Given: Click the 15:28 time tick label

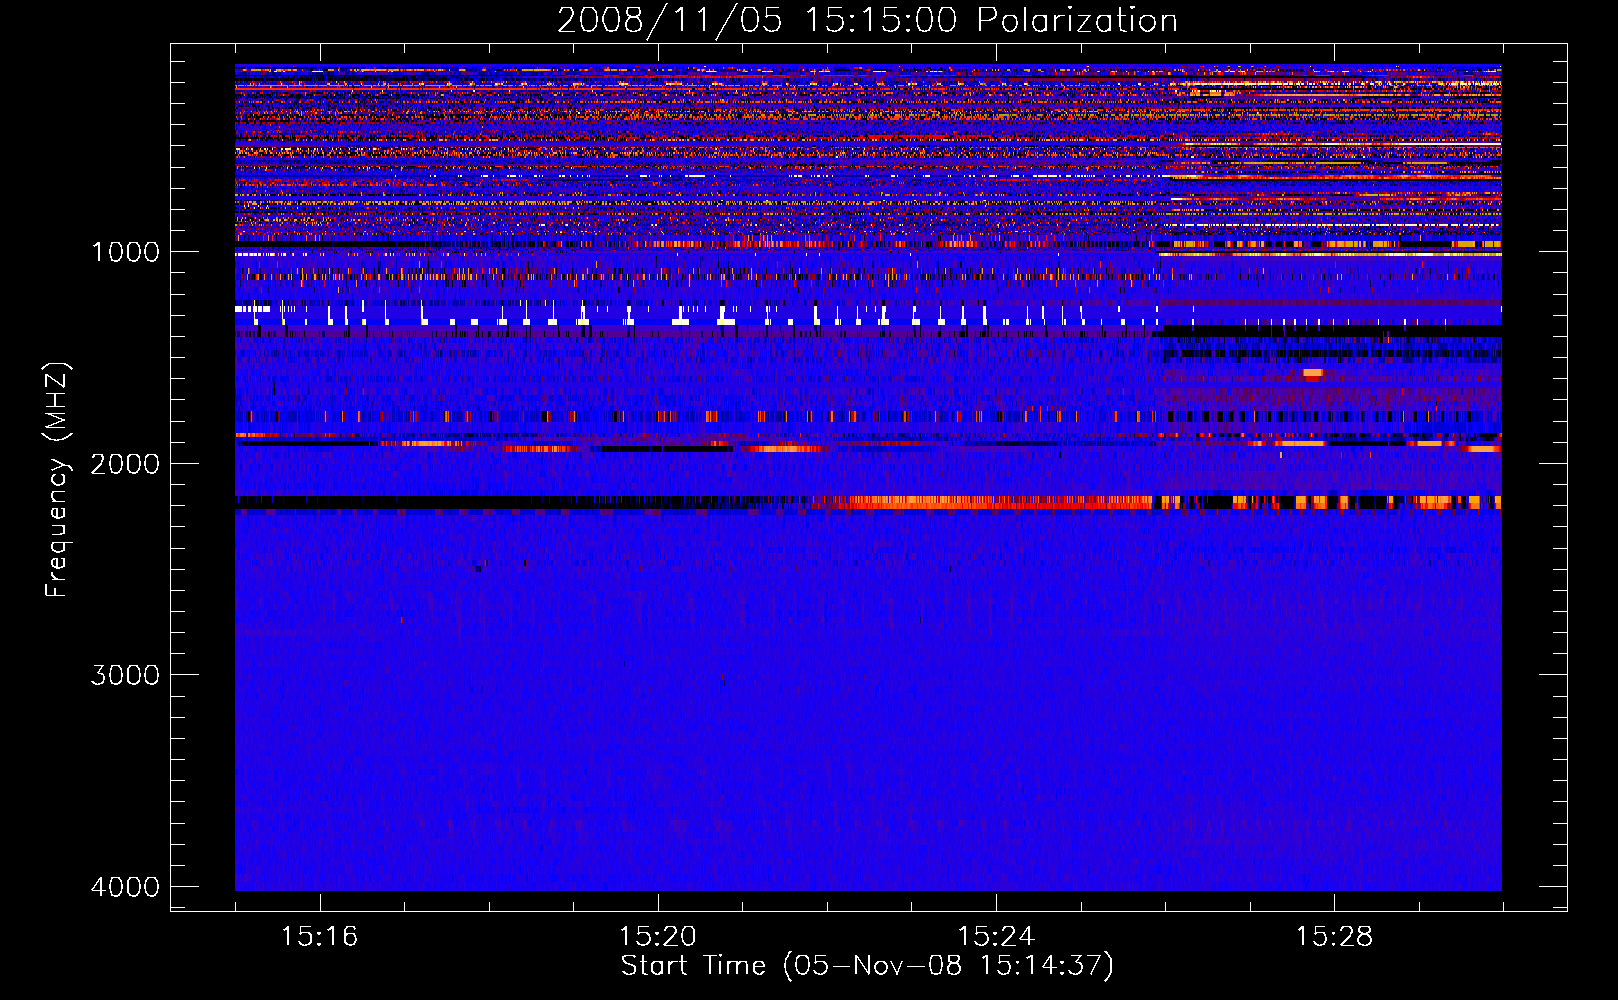Looking at the screenshot, I should pyautogui.click(x=1334, y=936).
